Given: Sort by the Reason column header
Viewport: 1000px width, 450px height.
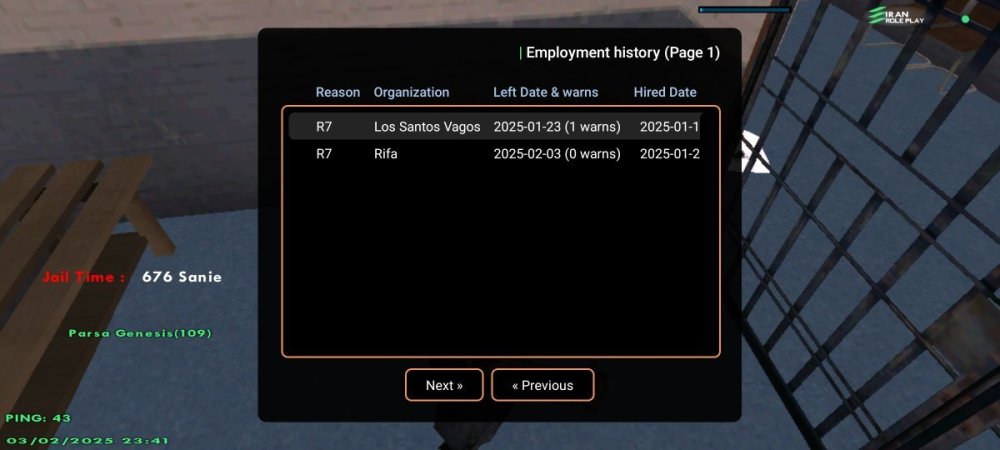Looking at the screenshot, I should 337,92.
